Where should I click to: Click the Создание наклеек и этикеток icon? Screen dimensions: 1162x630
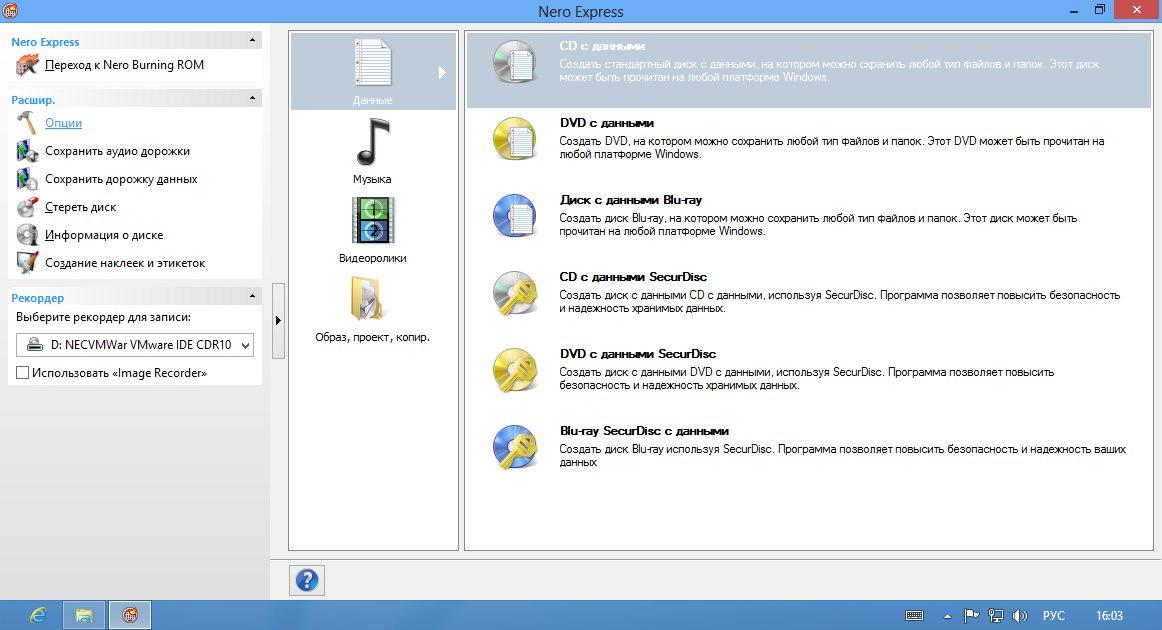pyautogui.click(x=27, y=263)
